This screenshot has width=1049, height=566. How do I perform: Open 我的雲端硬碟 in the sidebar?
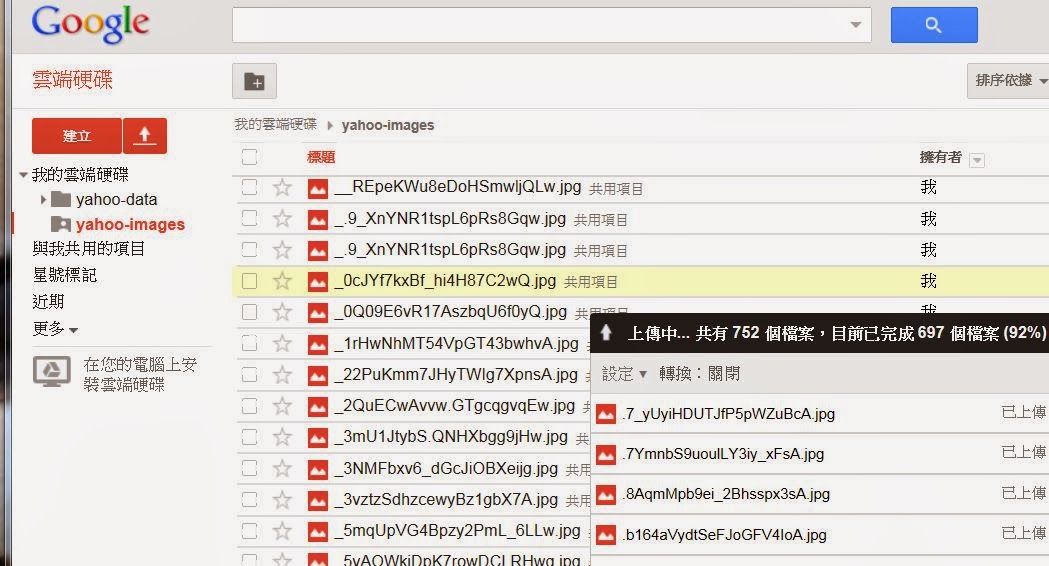[x=80, y=175]
